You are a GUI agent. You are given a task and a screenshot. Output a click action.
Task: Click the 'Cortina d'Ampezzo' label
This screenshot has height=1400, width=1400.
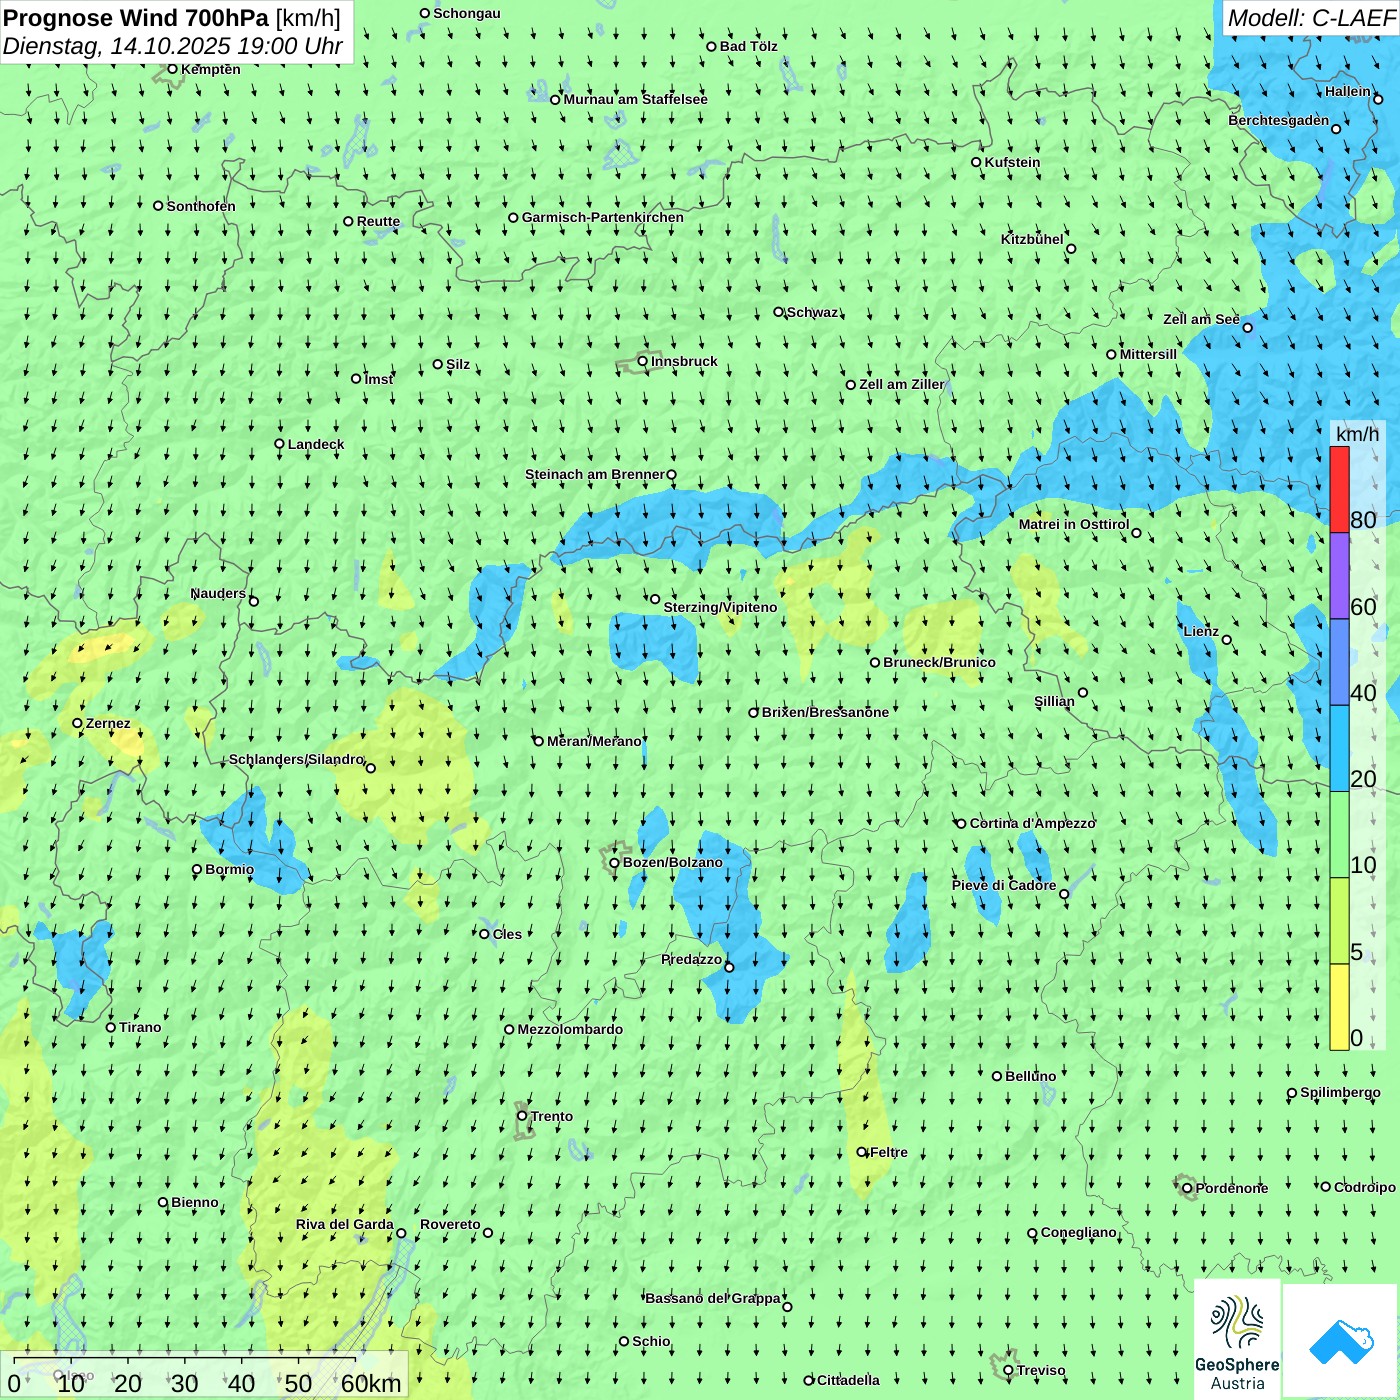click(1032, 823)
